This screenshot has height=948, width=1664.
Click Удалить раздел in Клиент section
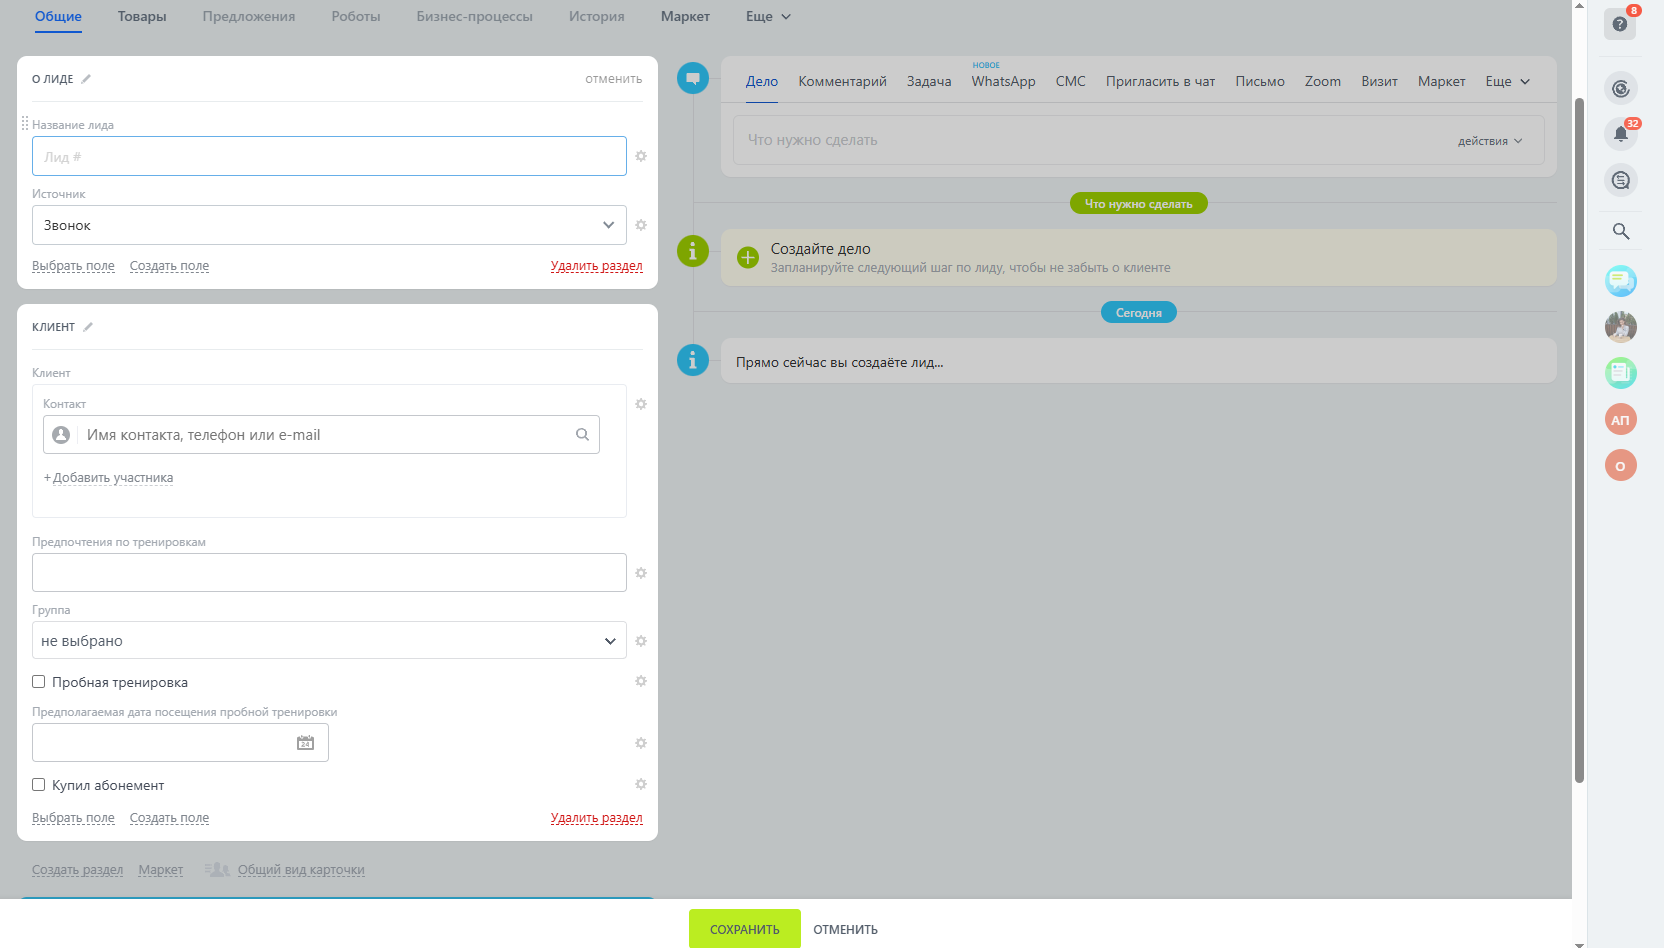coord(596,818)
